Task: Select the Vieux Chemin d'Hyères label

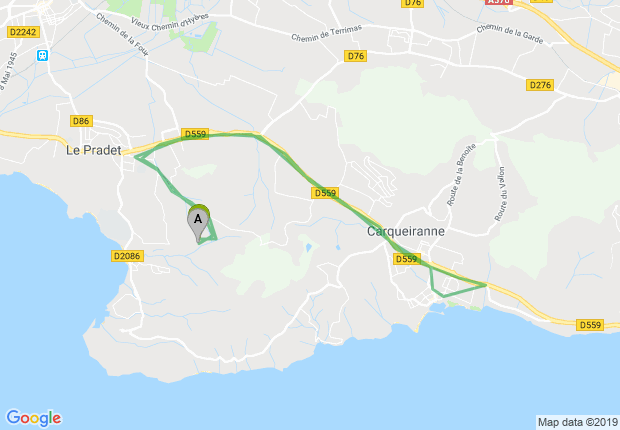Action: (170, 23)
